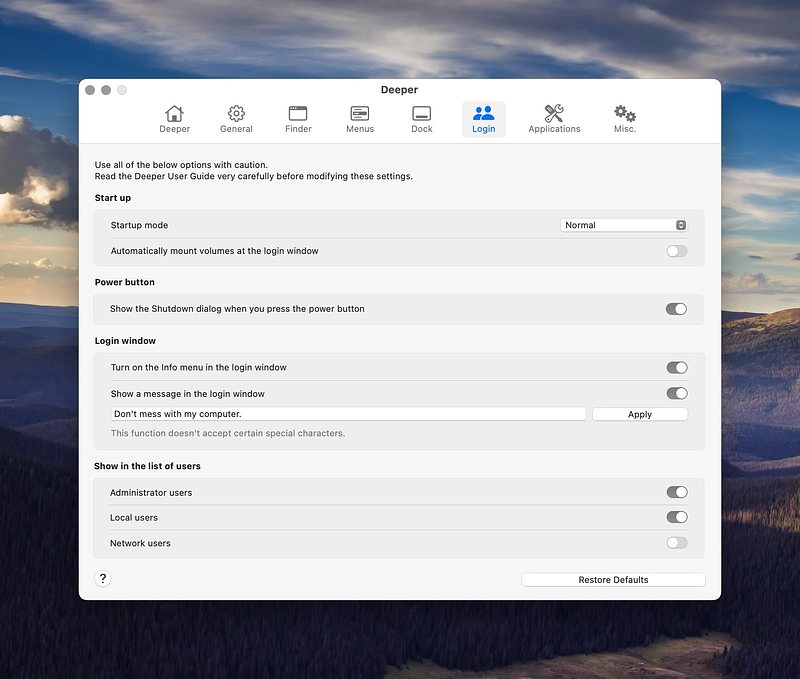Image resolution: width=800 pixels, height=679 pixels.
Task: Close the Deeper window
Action: point(90,90)
